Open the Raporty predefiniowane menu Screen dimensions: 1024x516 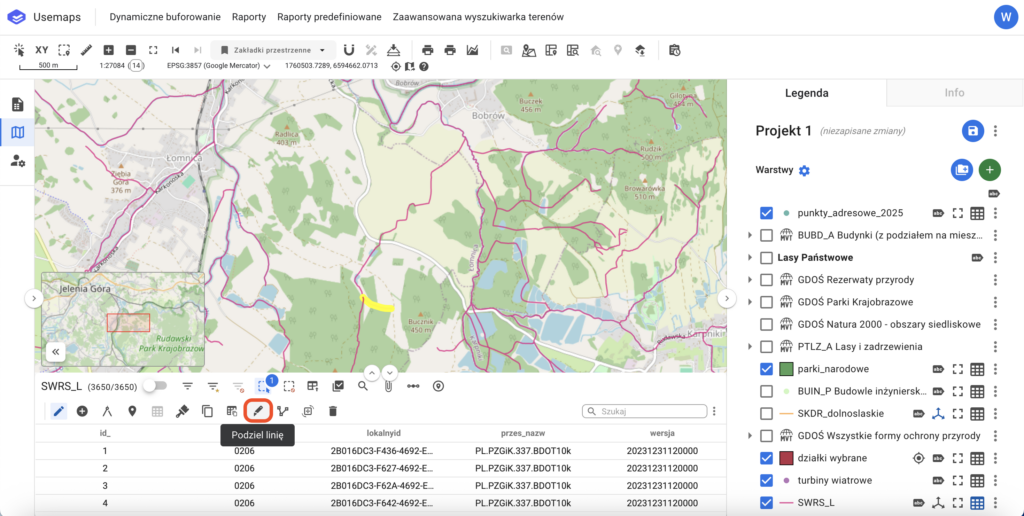tap(329, 18)
